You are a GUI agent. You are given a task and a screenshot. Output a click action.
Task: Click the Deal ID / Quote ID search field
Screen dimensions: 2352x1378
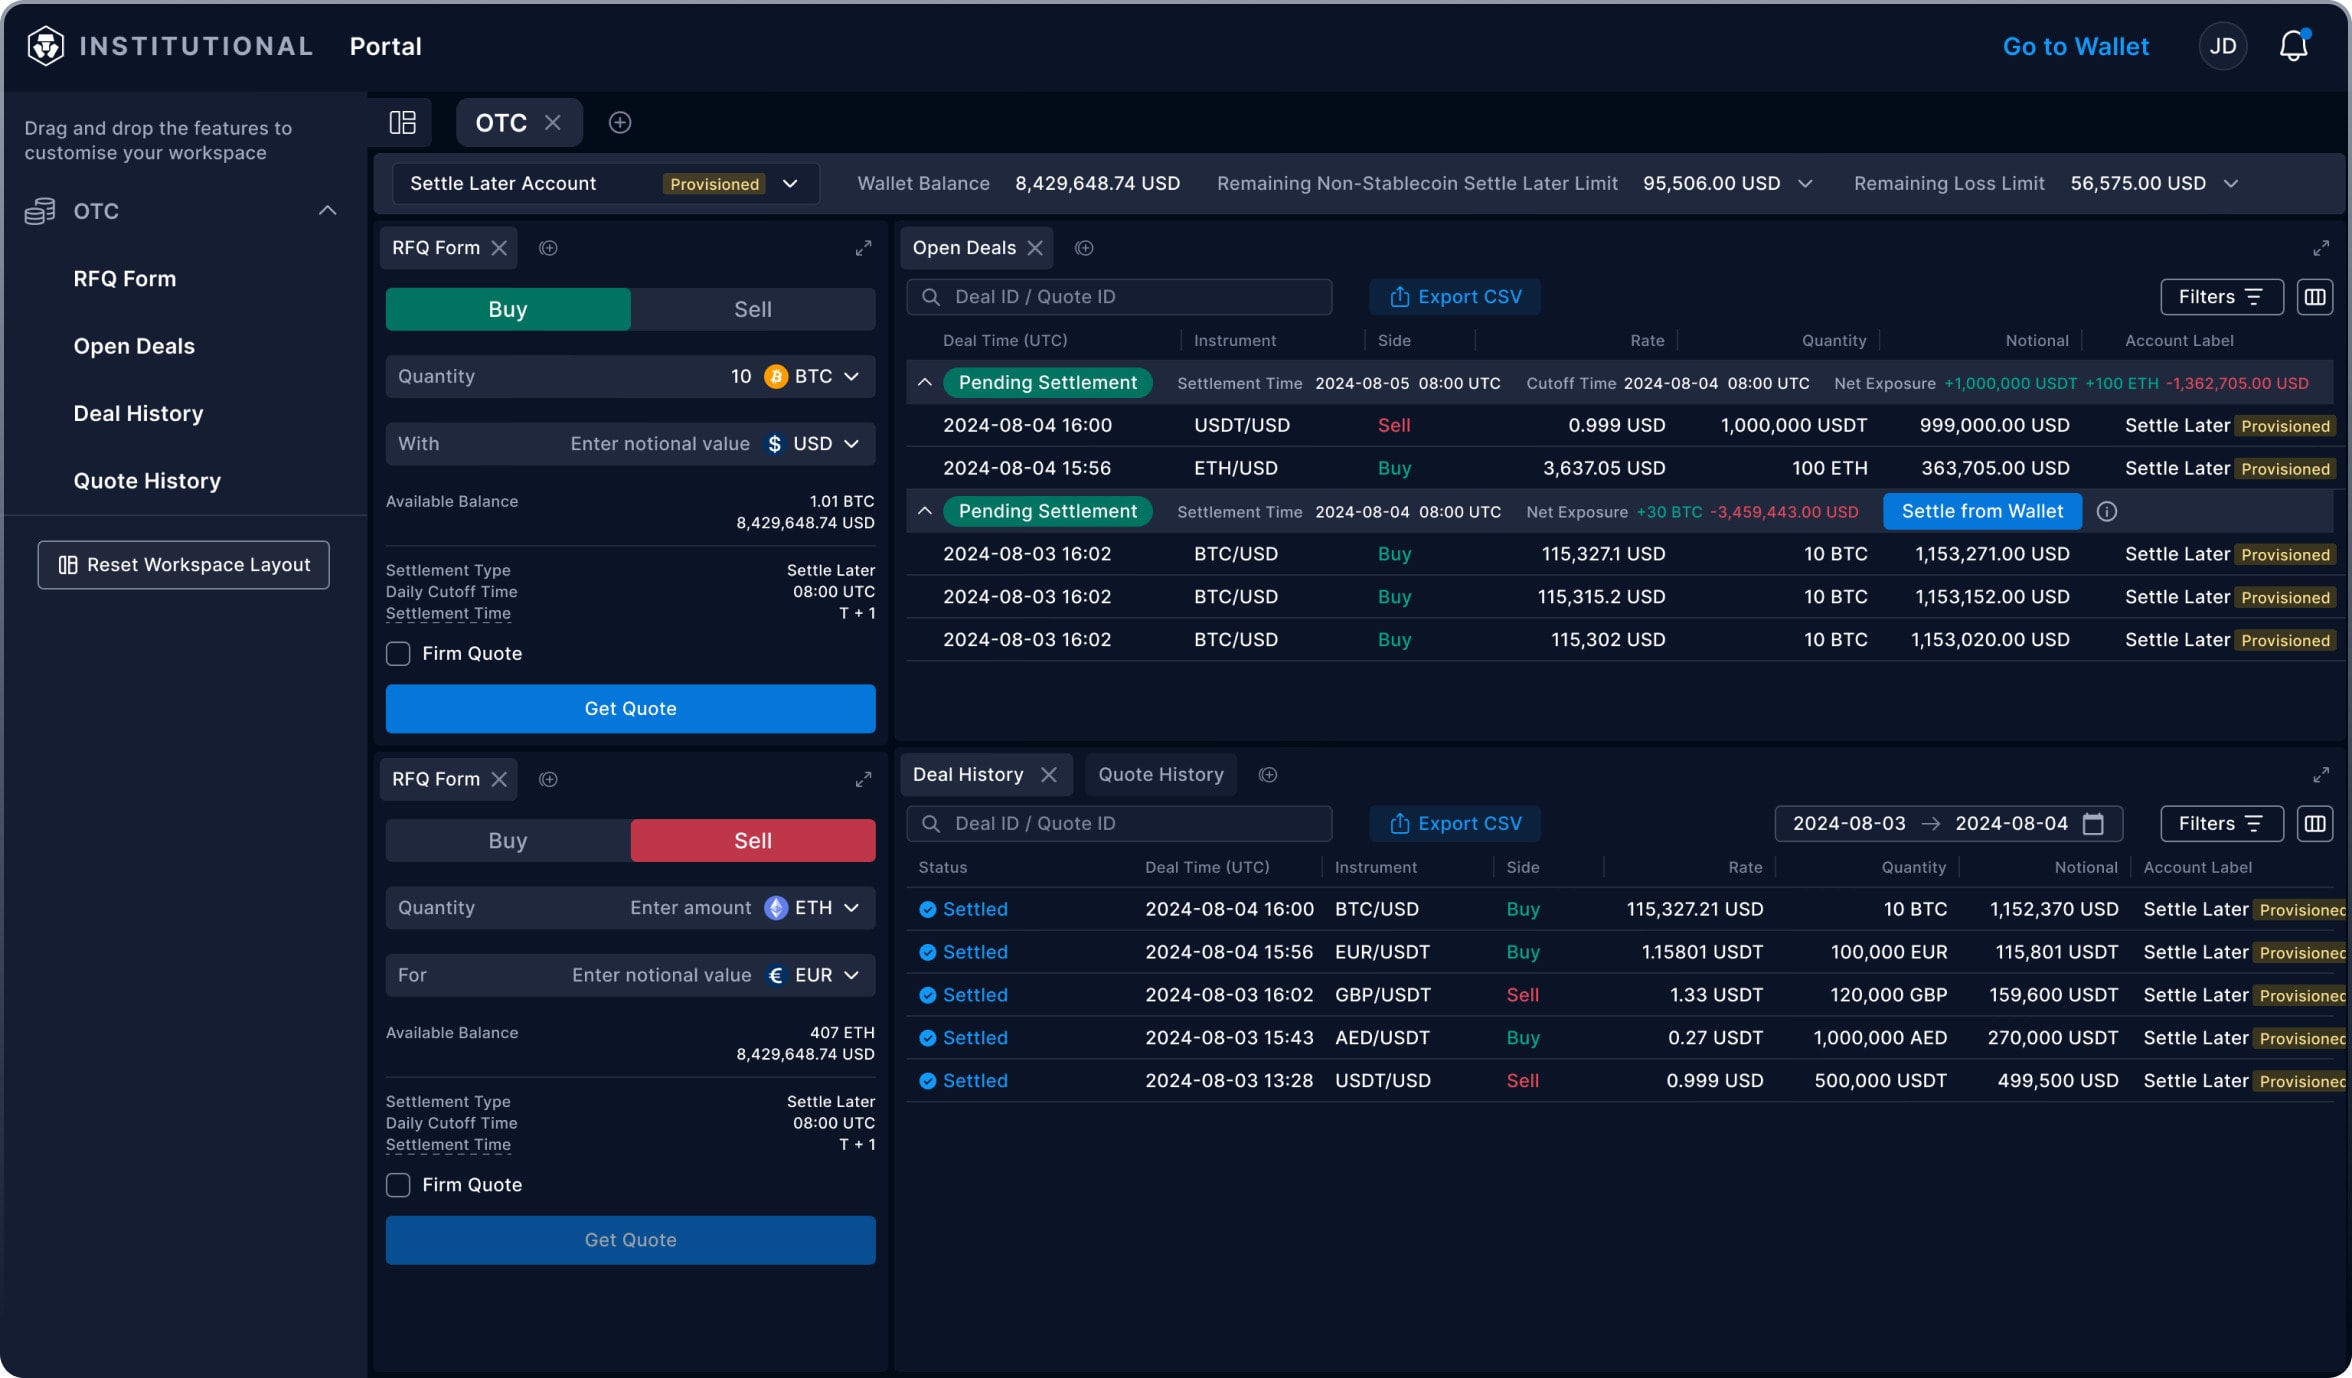1119,296
